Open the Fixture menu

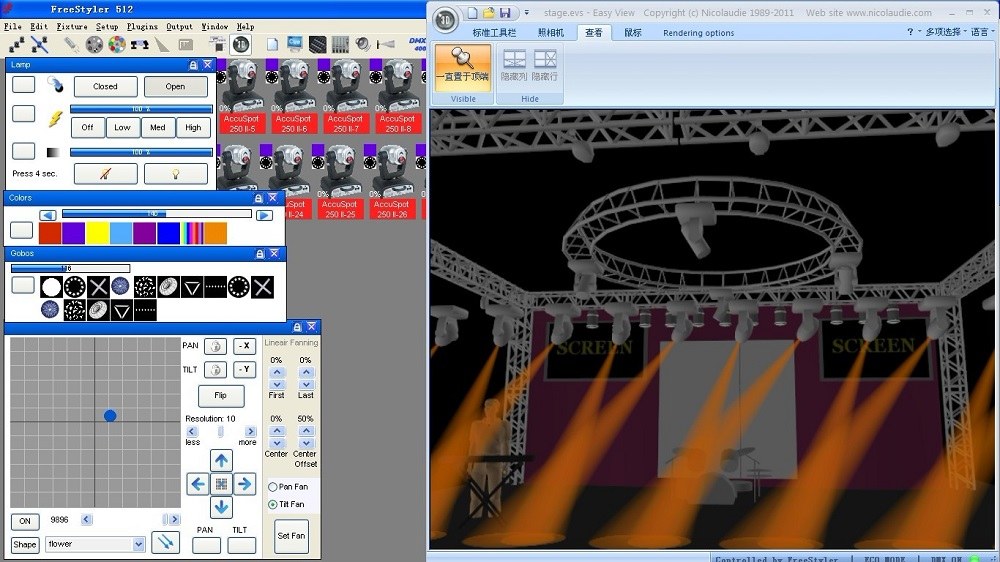point(72,27)
